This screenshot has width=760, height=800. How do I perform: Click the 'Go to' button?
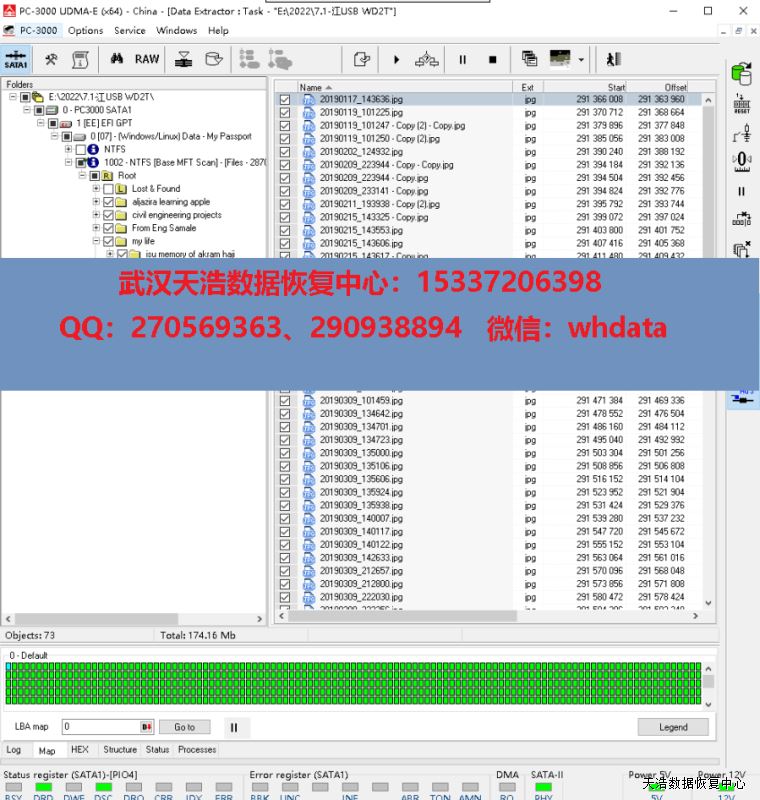(x=185, y=727)
